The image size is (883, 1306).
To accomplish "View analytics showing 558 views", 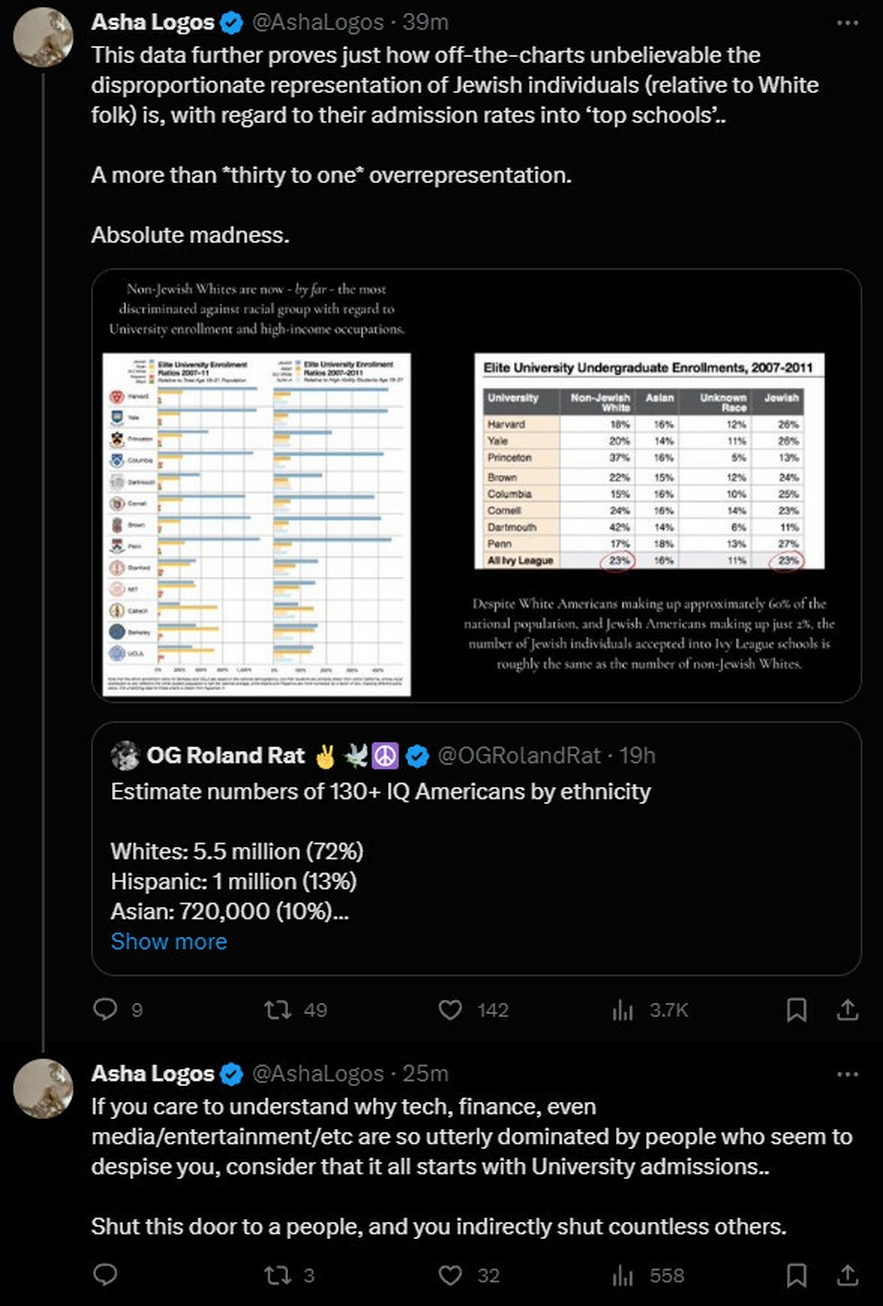I will (x=623, y=1275).
